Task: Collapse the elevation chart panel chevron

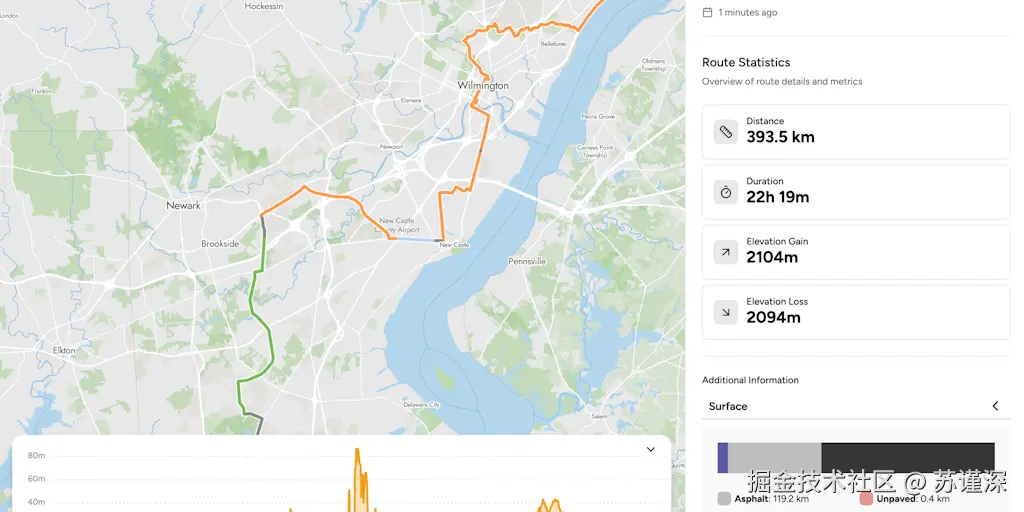Action: (x=650, y=449)
